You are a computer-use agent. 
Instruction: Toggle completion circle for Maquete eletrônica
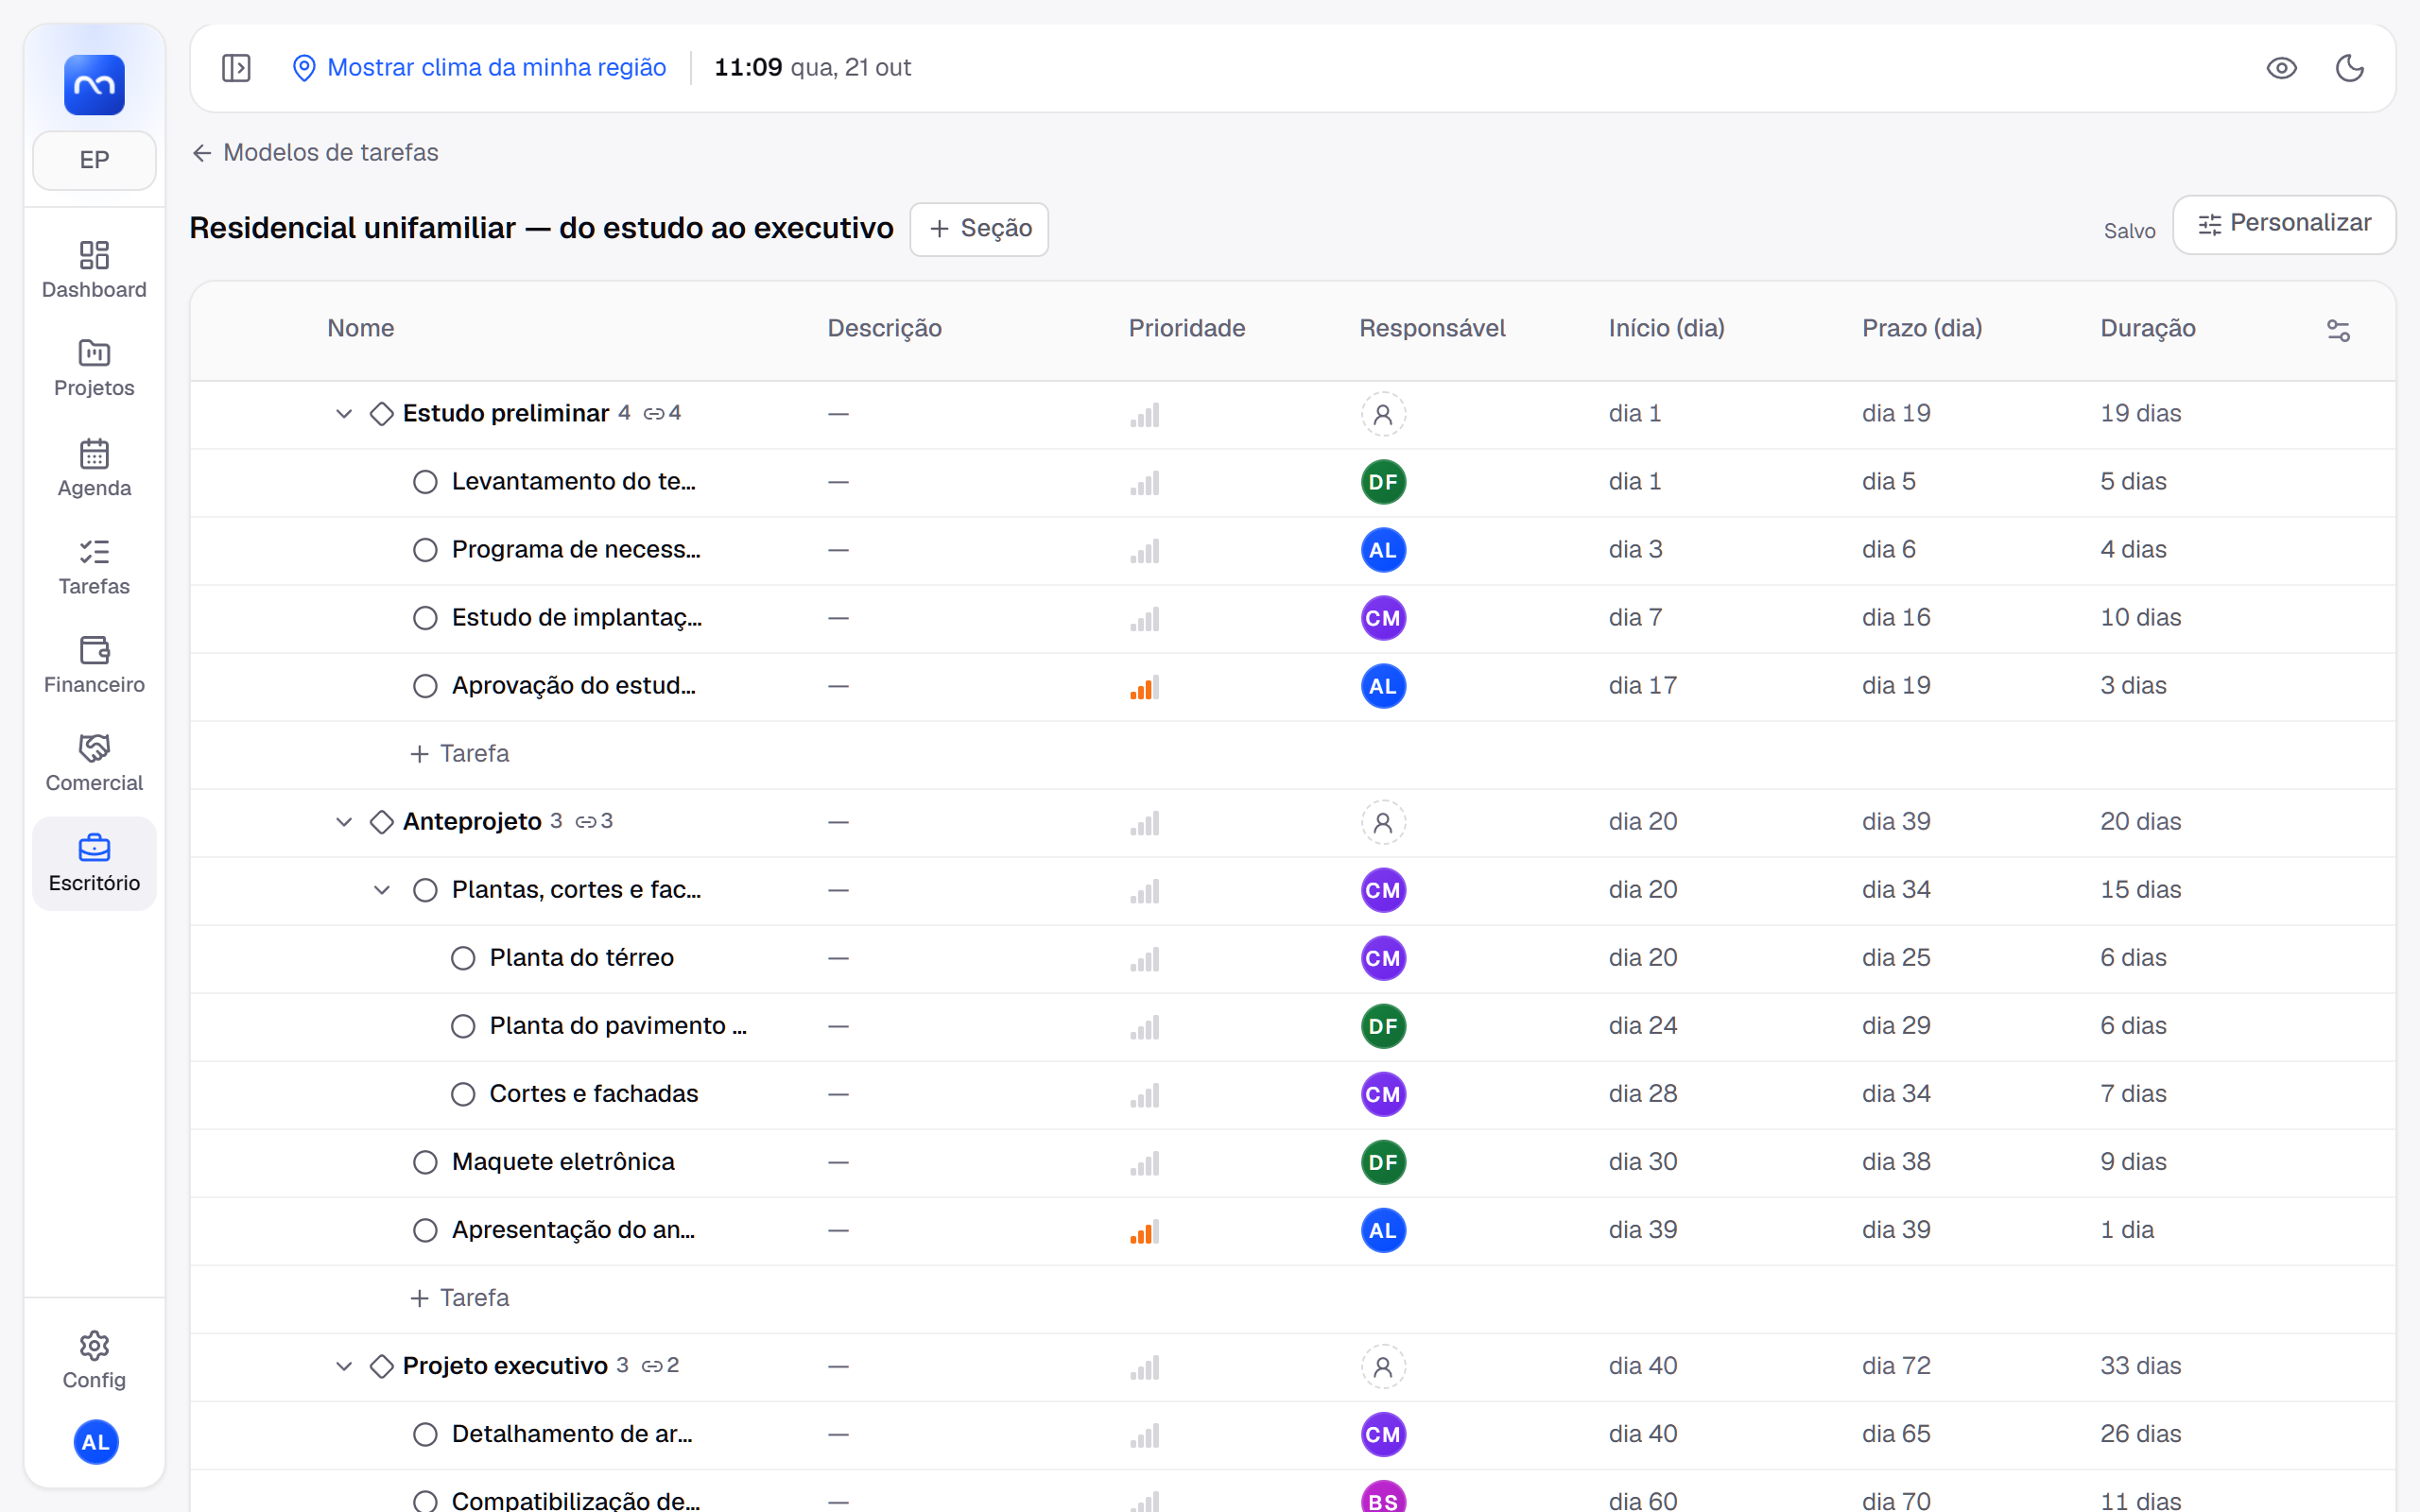(425, 1162)
